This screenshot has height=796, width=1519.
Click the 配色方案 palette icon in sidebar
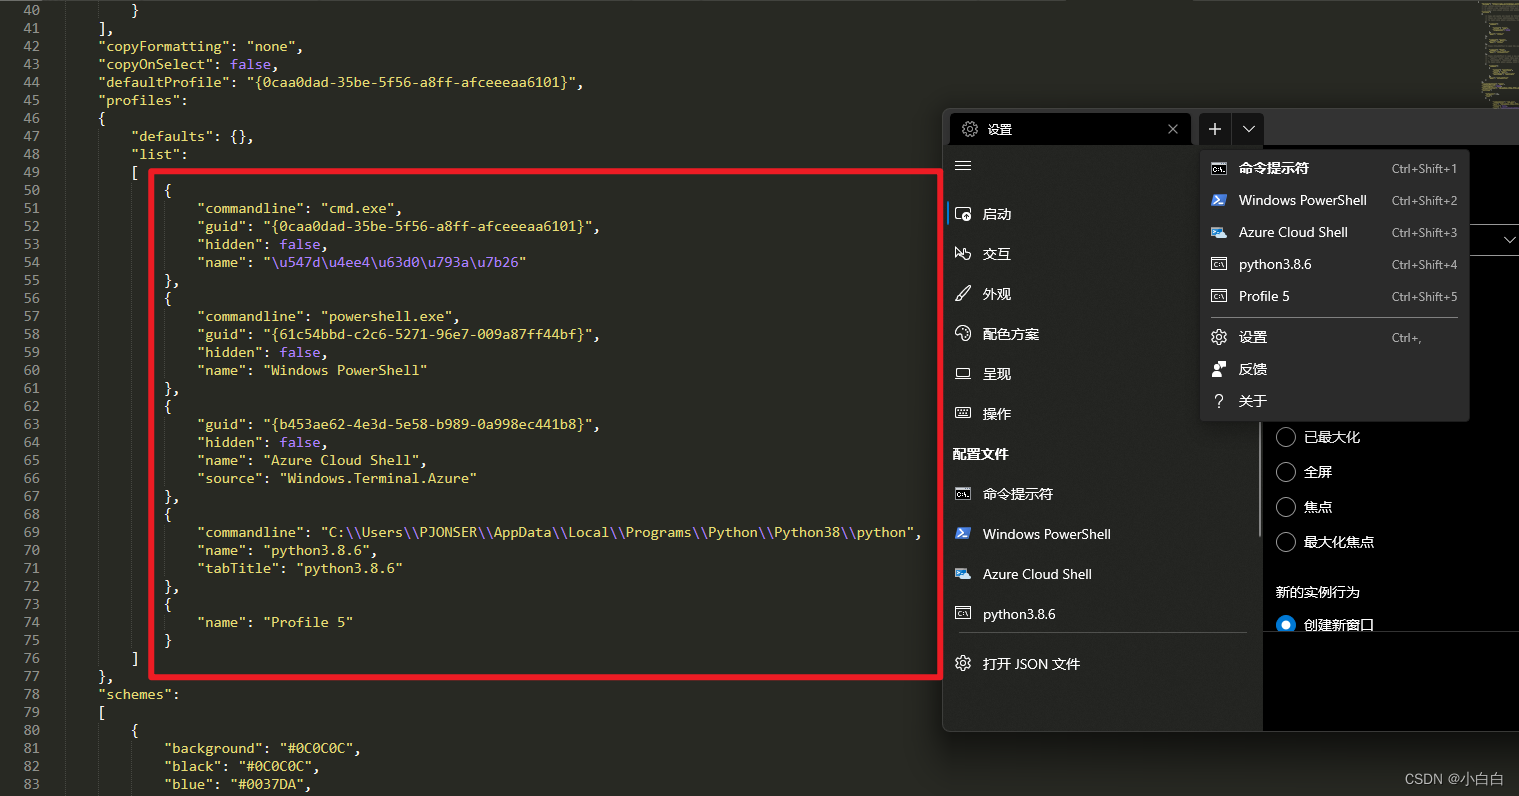(x=963, y=334)
